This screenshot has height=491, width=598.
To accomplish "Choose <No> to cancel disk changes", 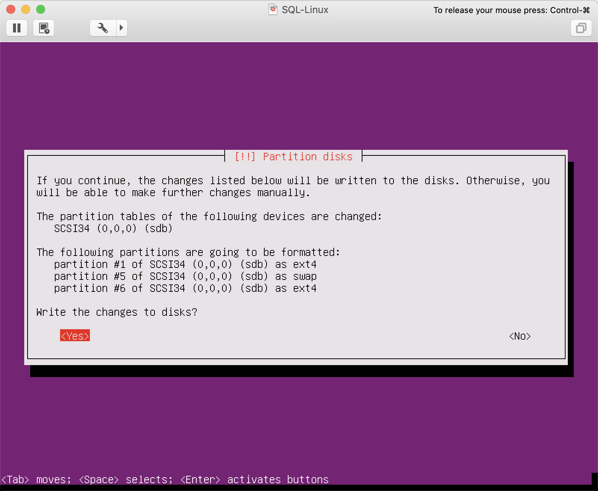I will [520, 336].
